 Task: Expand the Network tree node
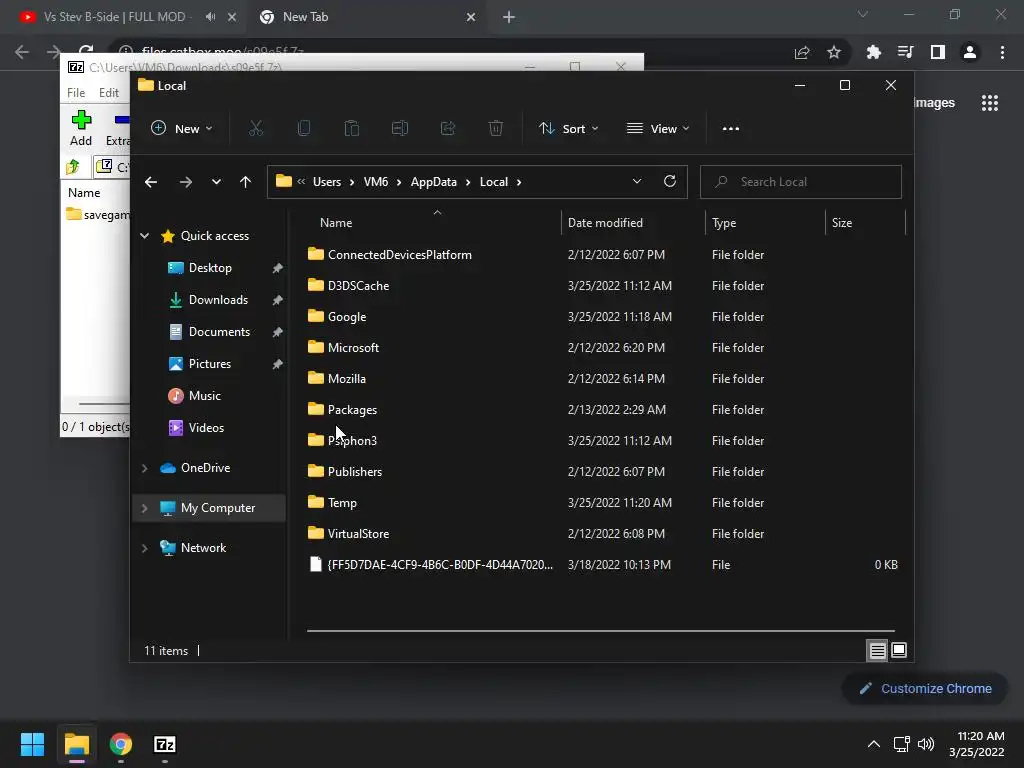point(144,548)
